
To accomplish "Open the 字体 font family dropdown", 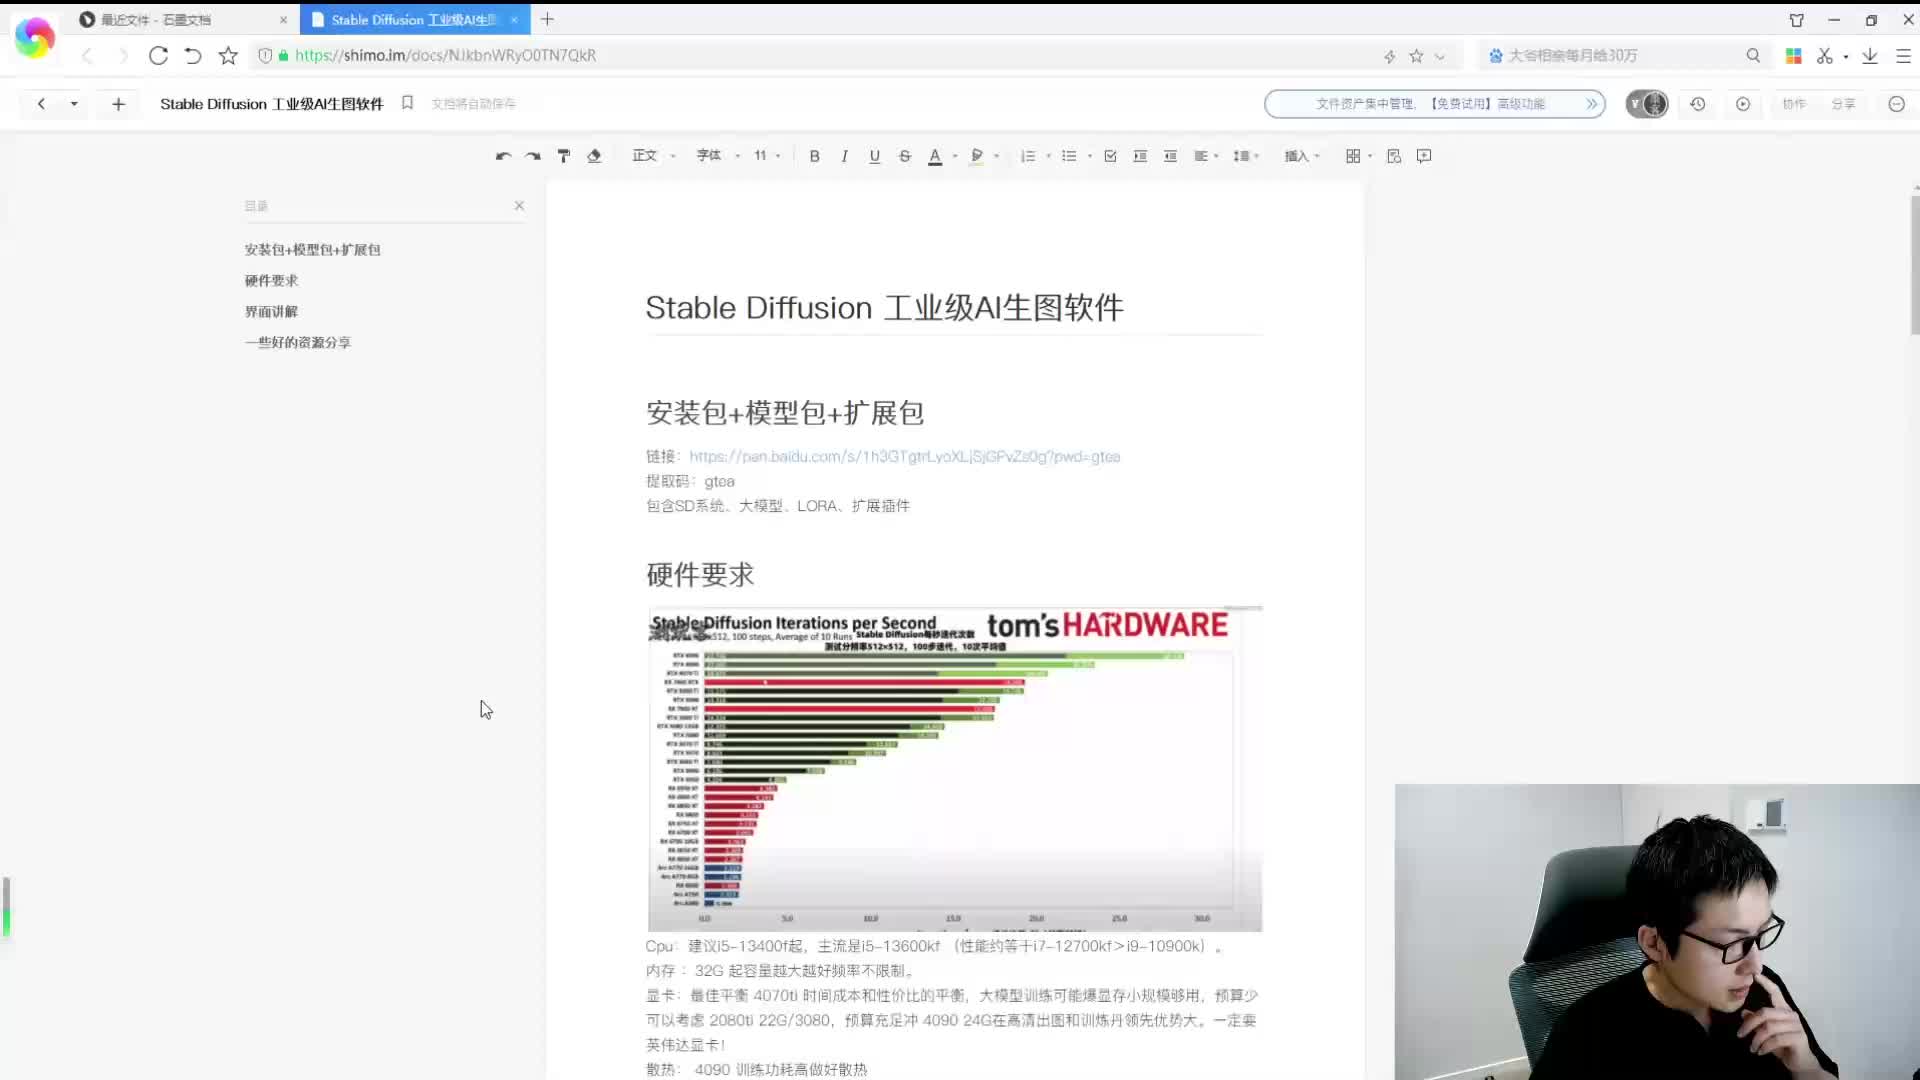I will point(719,156).
